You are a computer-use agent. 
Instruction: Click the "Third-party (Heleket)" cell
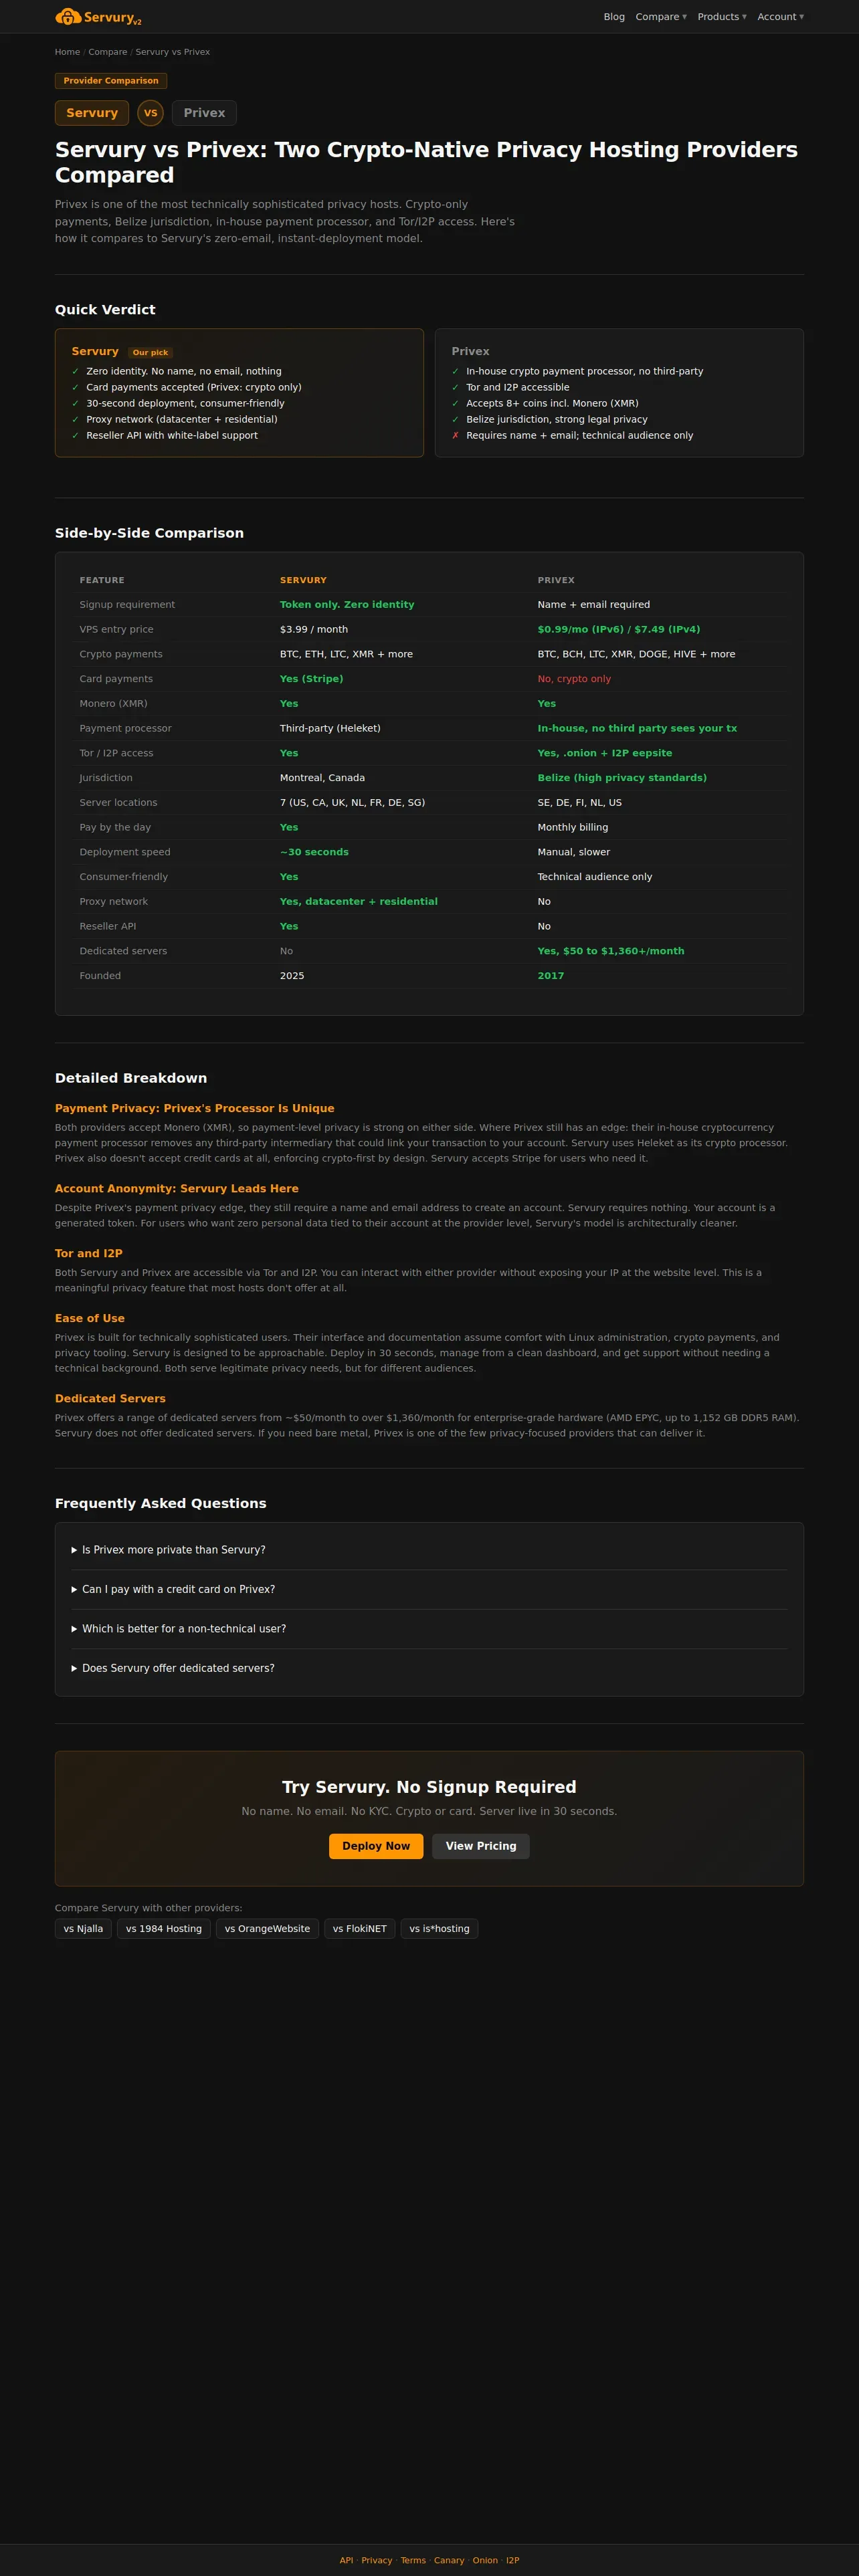pyautogui.click(x=330, y=729)
